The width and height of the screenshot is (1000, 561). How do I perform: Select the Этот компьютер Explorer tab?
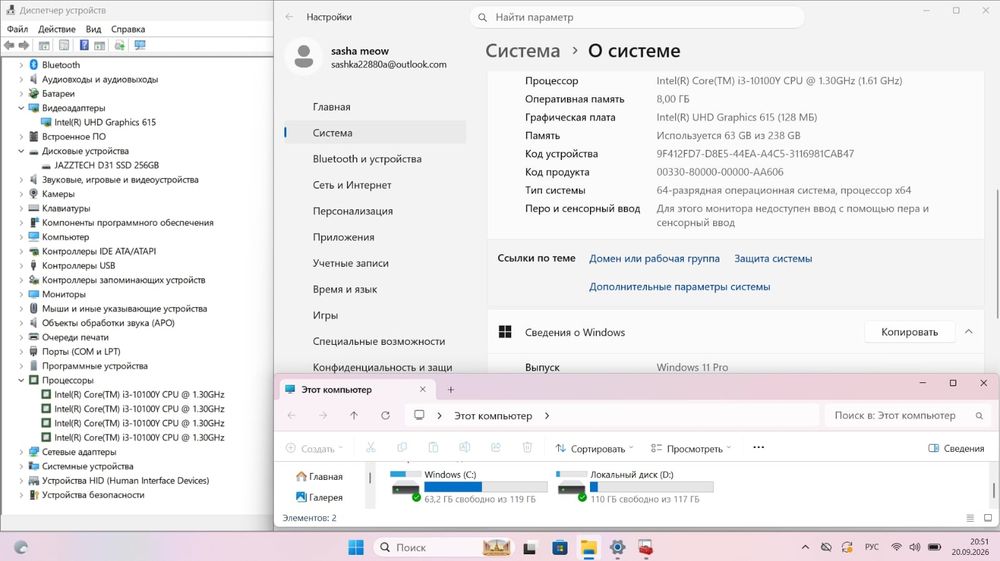coord(355,390)
